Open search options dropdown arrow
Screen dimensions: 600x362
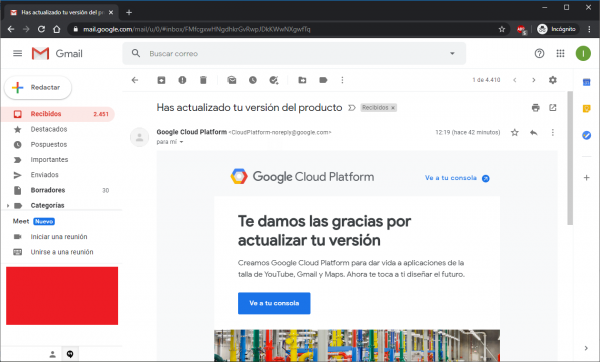[x=452, y=54]
